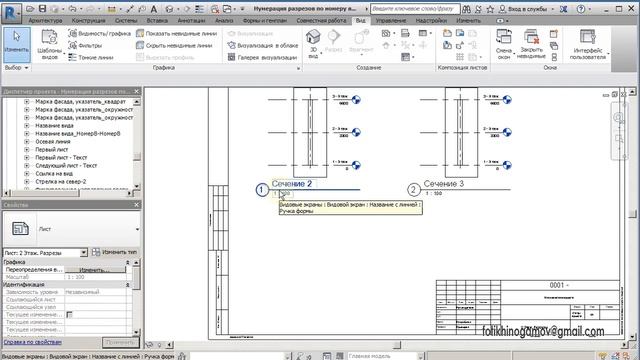The image size is (640, 360).
Task: Switch to the Вставка tab
Action: [x=157, y=20]
